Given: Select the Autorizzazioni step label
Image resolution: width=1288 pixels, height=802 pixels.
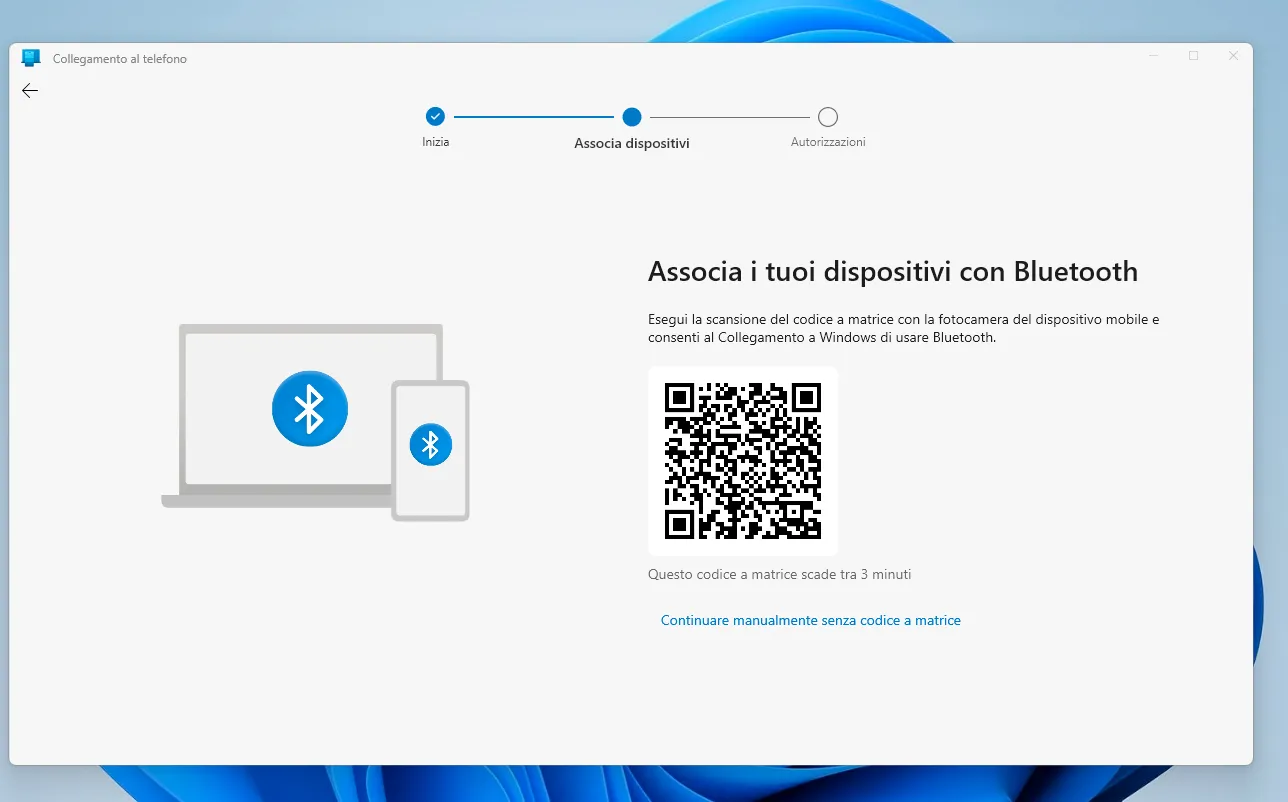Looking at the screenshot, I should point(827,141).
